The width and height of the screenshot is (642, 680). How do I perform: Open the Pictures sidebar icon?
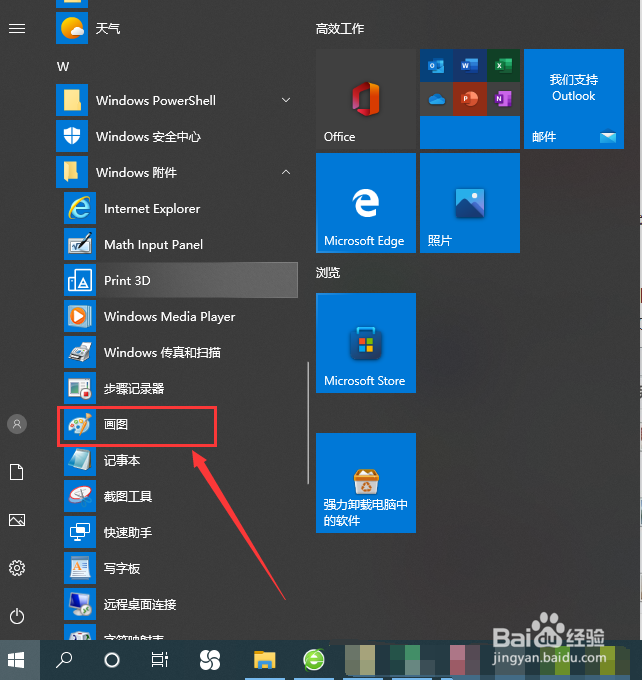(x=17, y=520)
